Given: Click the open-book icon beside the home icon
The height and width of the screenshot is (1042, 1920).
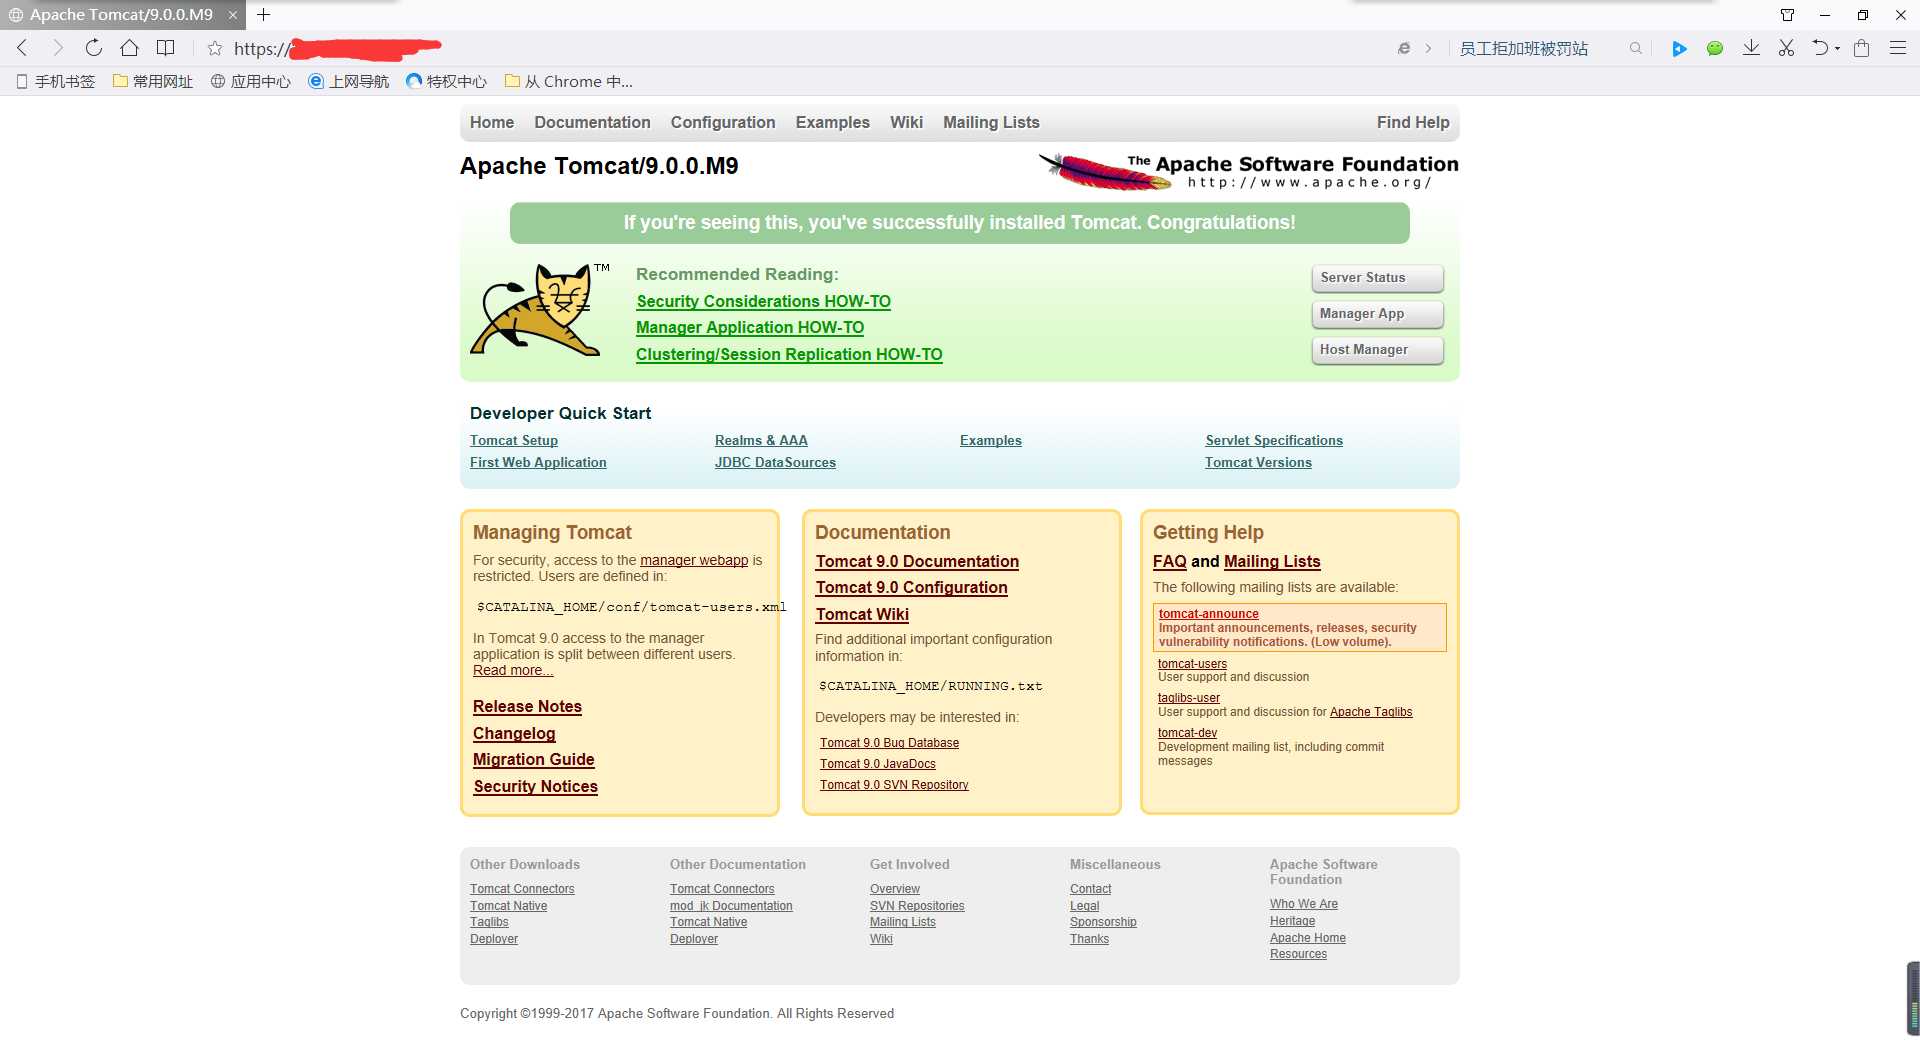Looking at the screenshot, I should point(166,48).
